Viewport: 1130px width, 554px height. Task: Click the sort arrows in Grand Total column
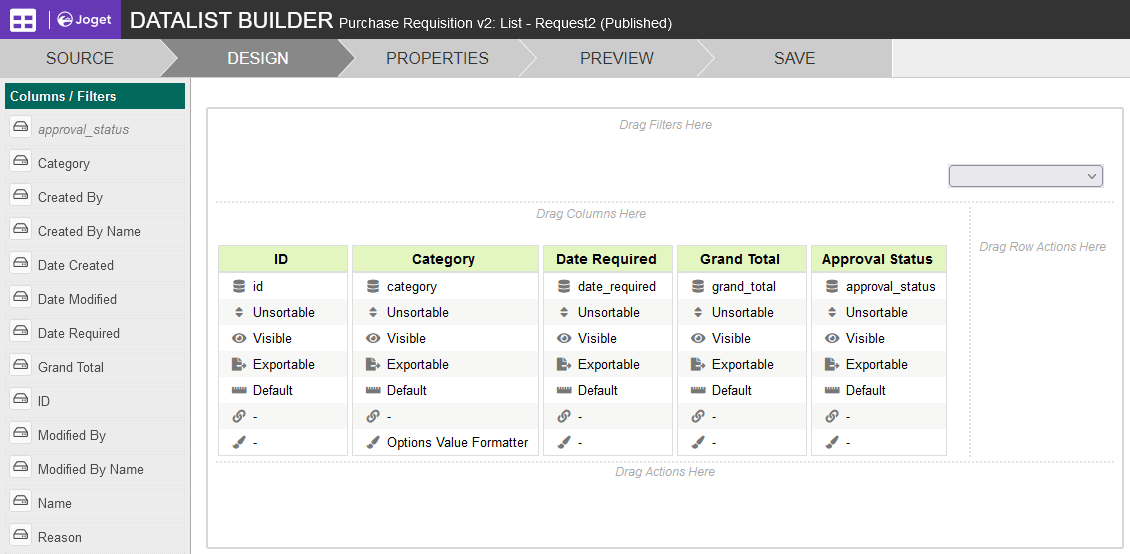point(698,312)
